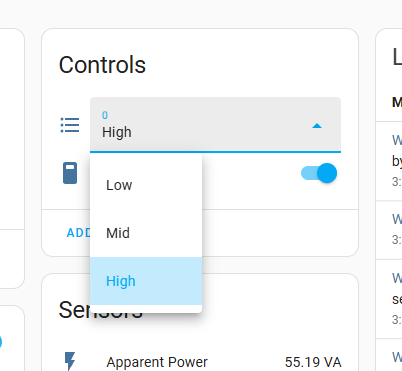This screenshot has width=402, height=371.
Task: Open the logbook entry containing 'by'
Action: pyautogui.click(x=397, y=161)
